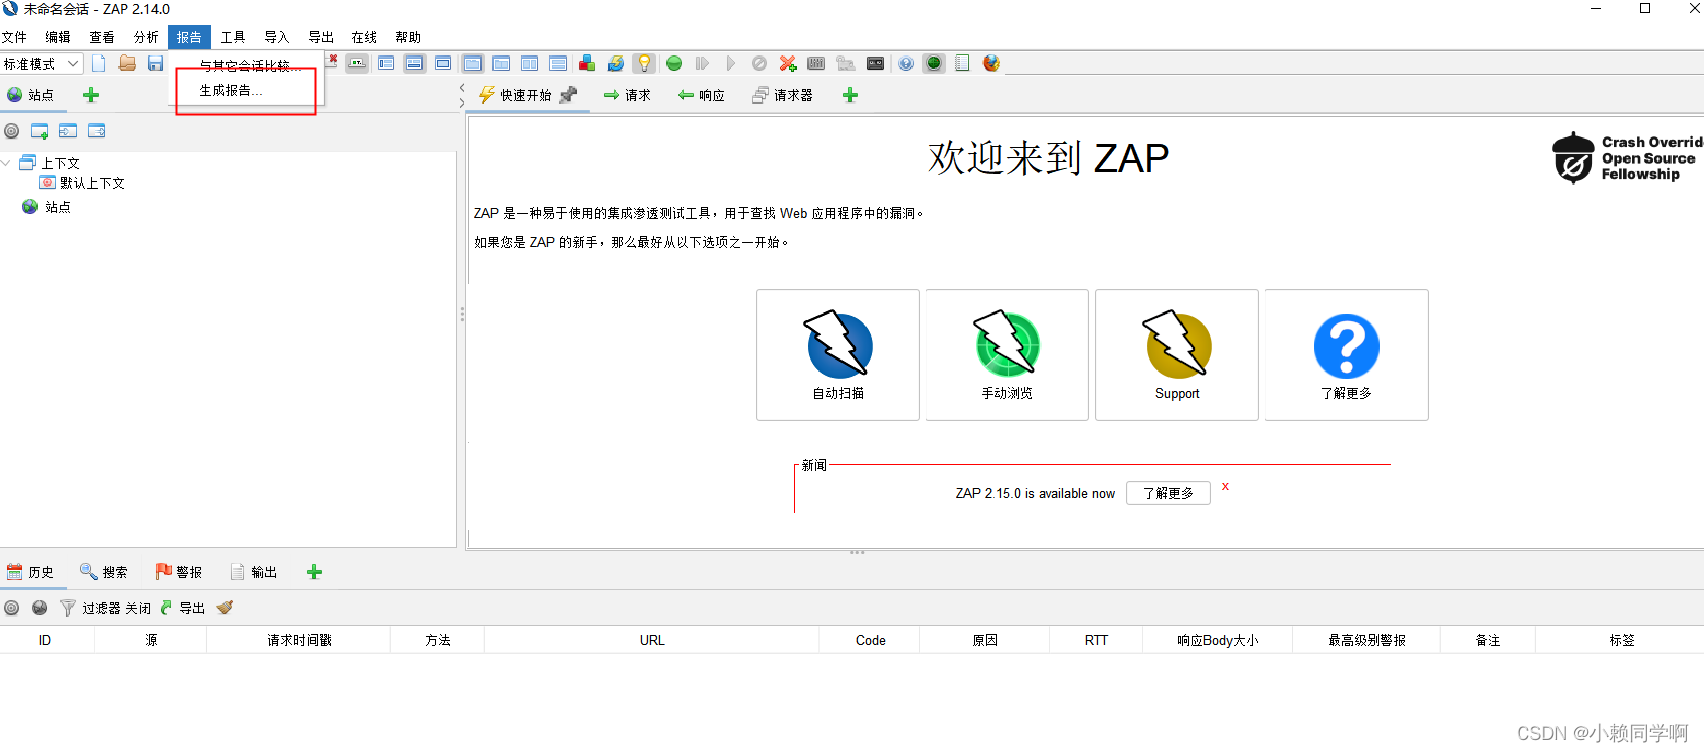The height and width of the screenshot is (752, 1704).
Task: Choose the compare-with-another-session item in 报告 menu
Action: click(246, 66)
